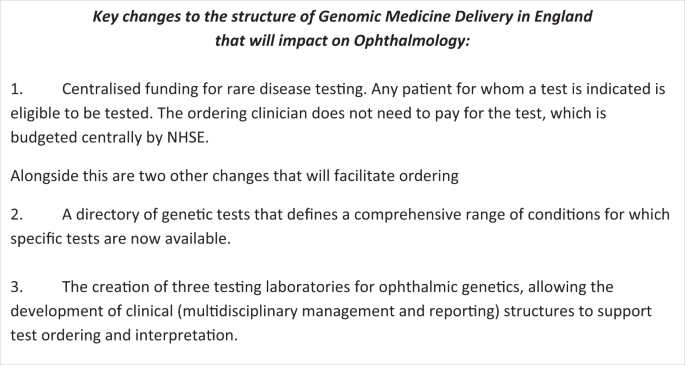The height and width of the screenshot is (365, 685).
Task: Click the word 'NHSE' in first paragraph
Action: tap(186, 138)
